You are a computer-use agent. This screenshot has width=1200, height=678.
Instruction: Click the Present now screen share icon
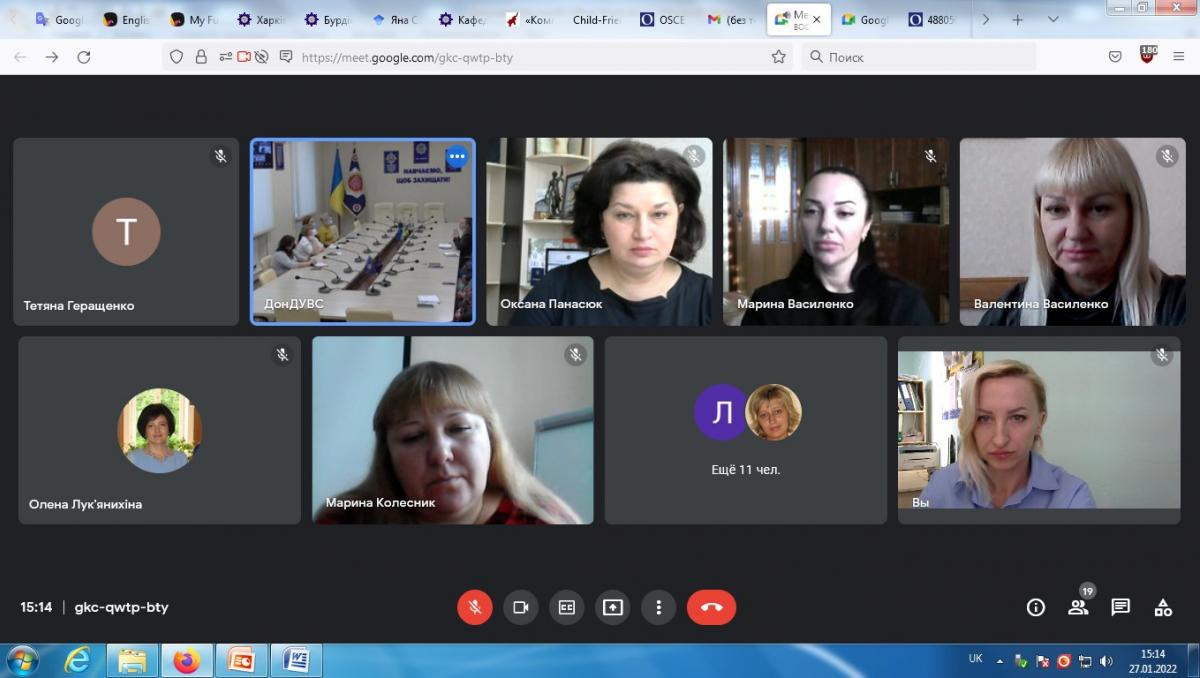613,607
